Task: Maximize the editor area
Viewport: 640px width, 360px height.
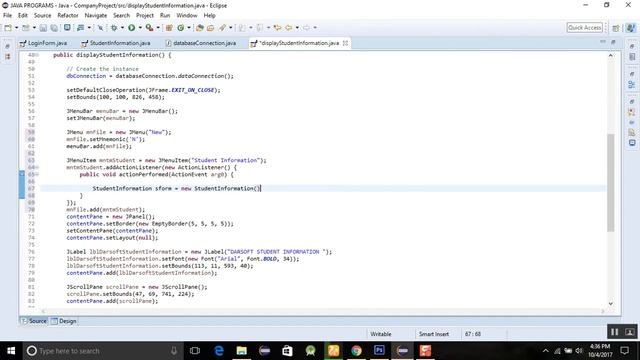Action: pyautogui.click(x=613, y=42)
